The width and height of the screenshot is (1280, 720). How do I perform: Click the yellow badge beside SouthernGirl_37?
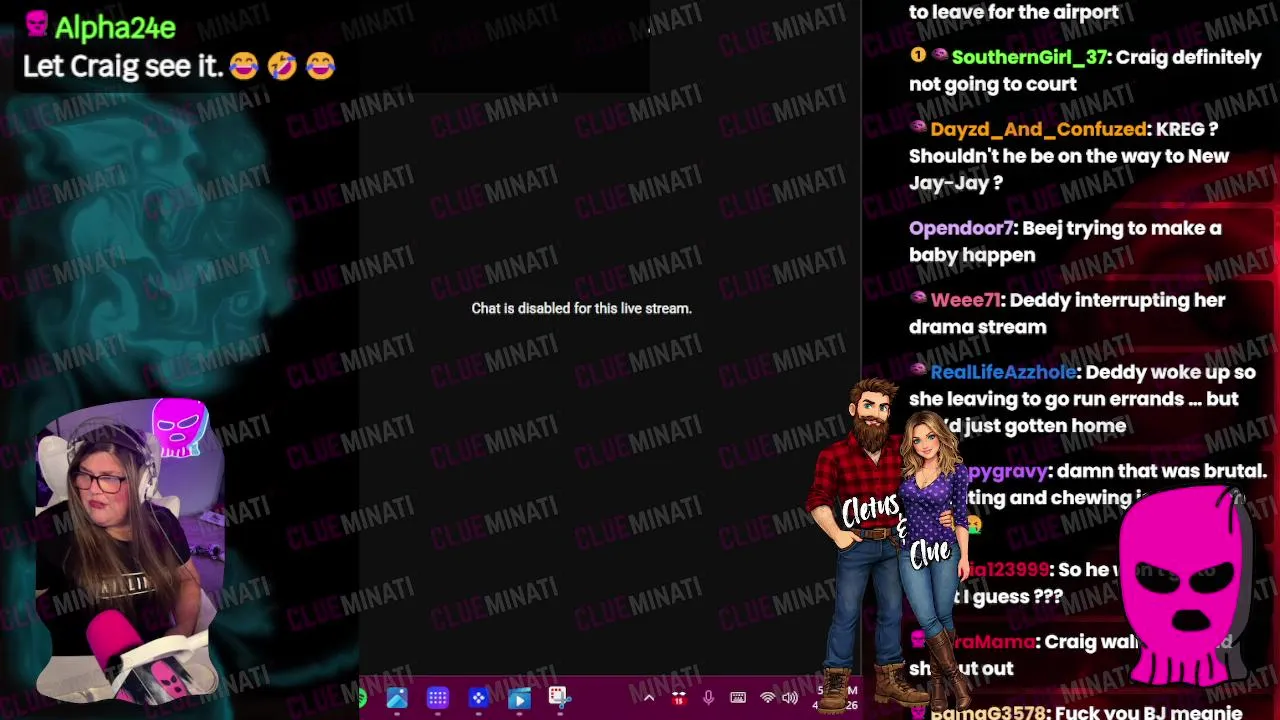pos(917,56)
